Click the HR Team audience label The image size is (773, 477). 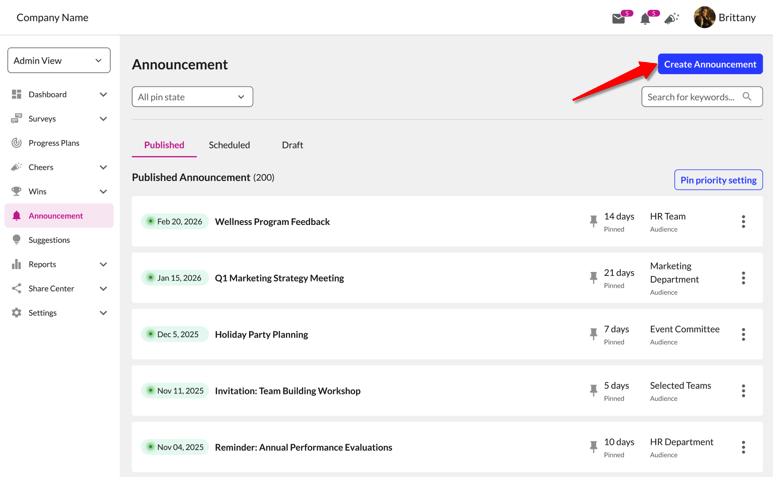click(x=668, y=216)
